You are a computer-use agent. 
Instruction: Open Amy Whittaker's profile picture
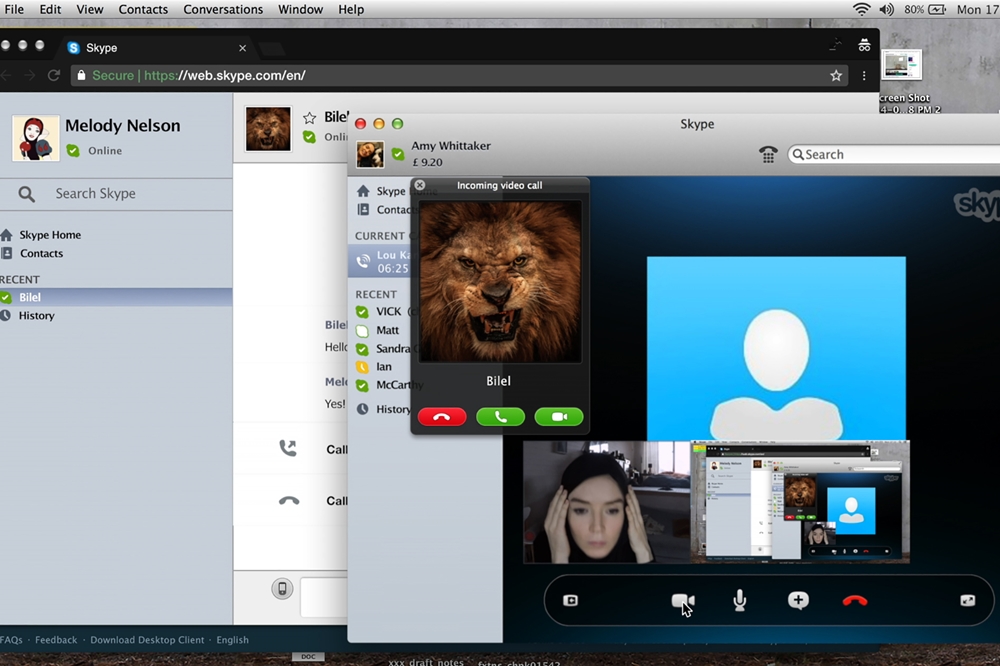(370, 154)
